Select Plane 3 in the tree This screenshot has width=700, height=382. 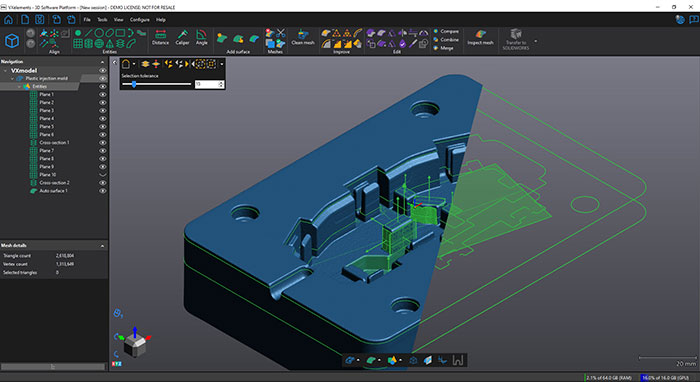point(46,111)
